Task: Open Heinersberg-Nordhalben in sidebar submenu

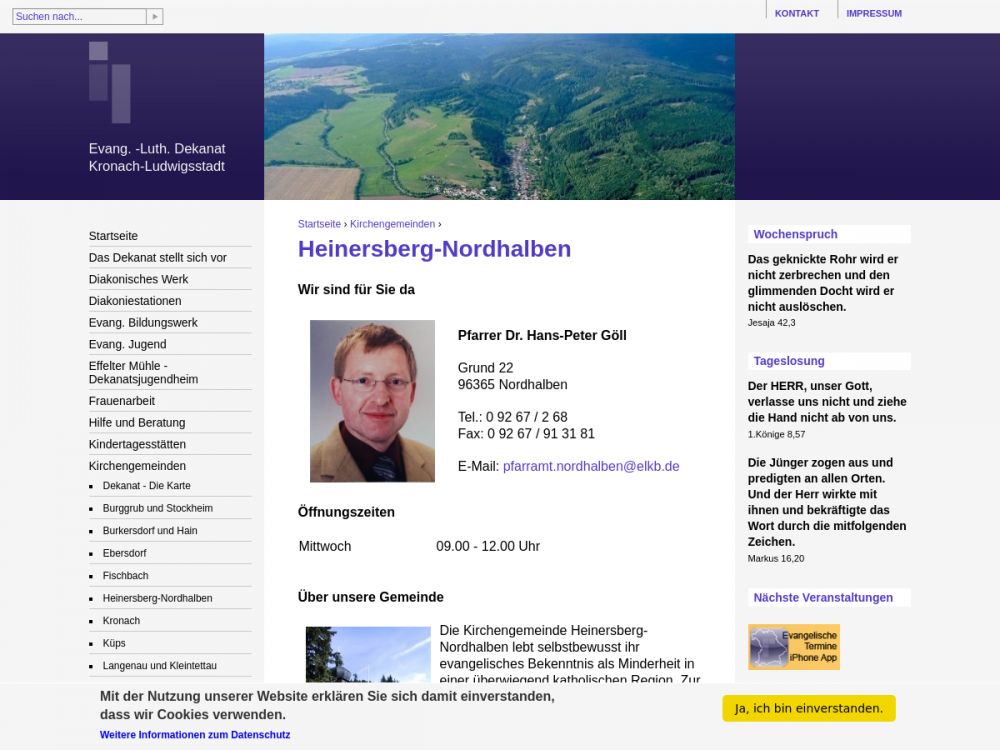Action: pyautogui.click(x=157, y=598)
